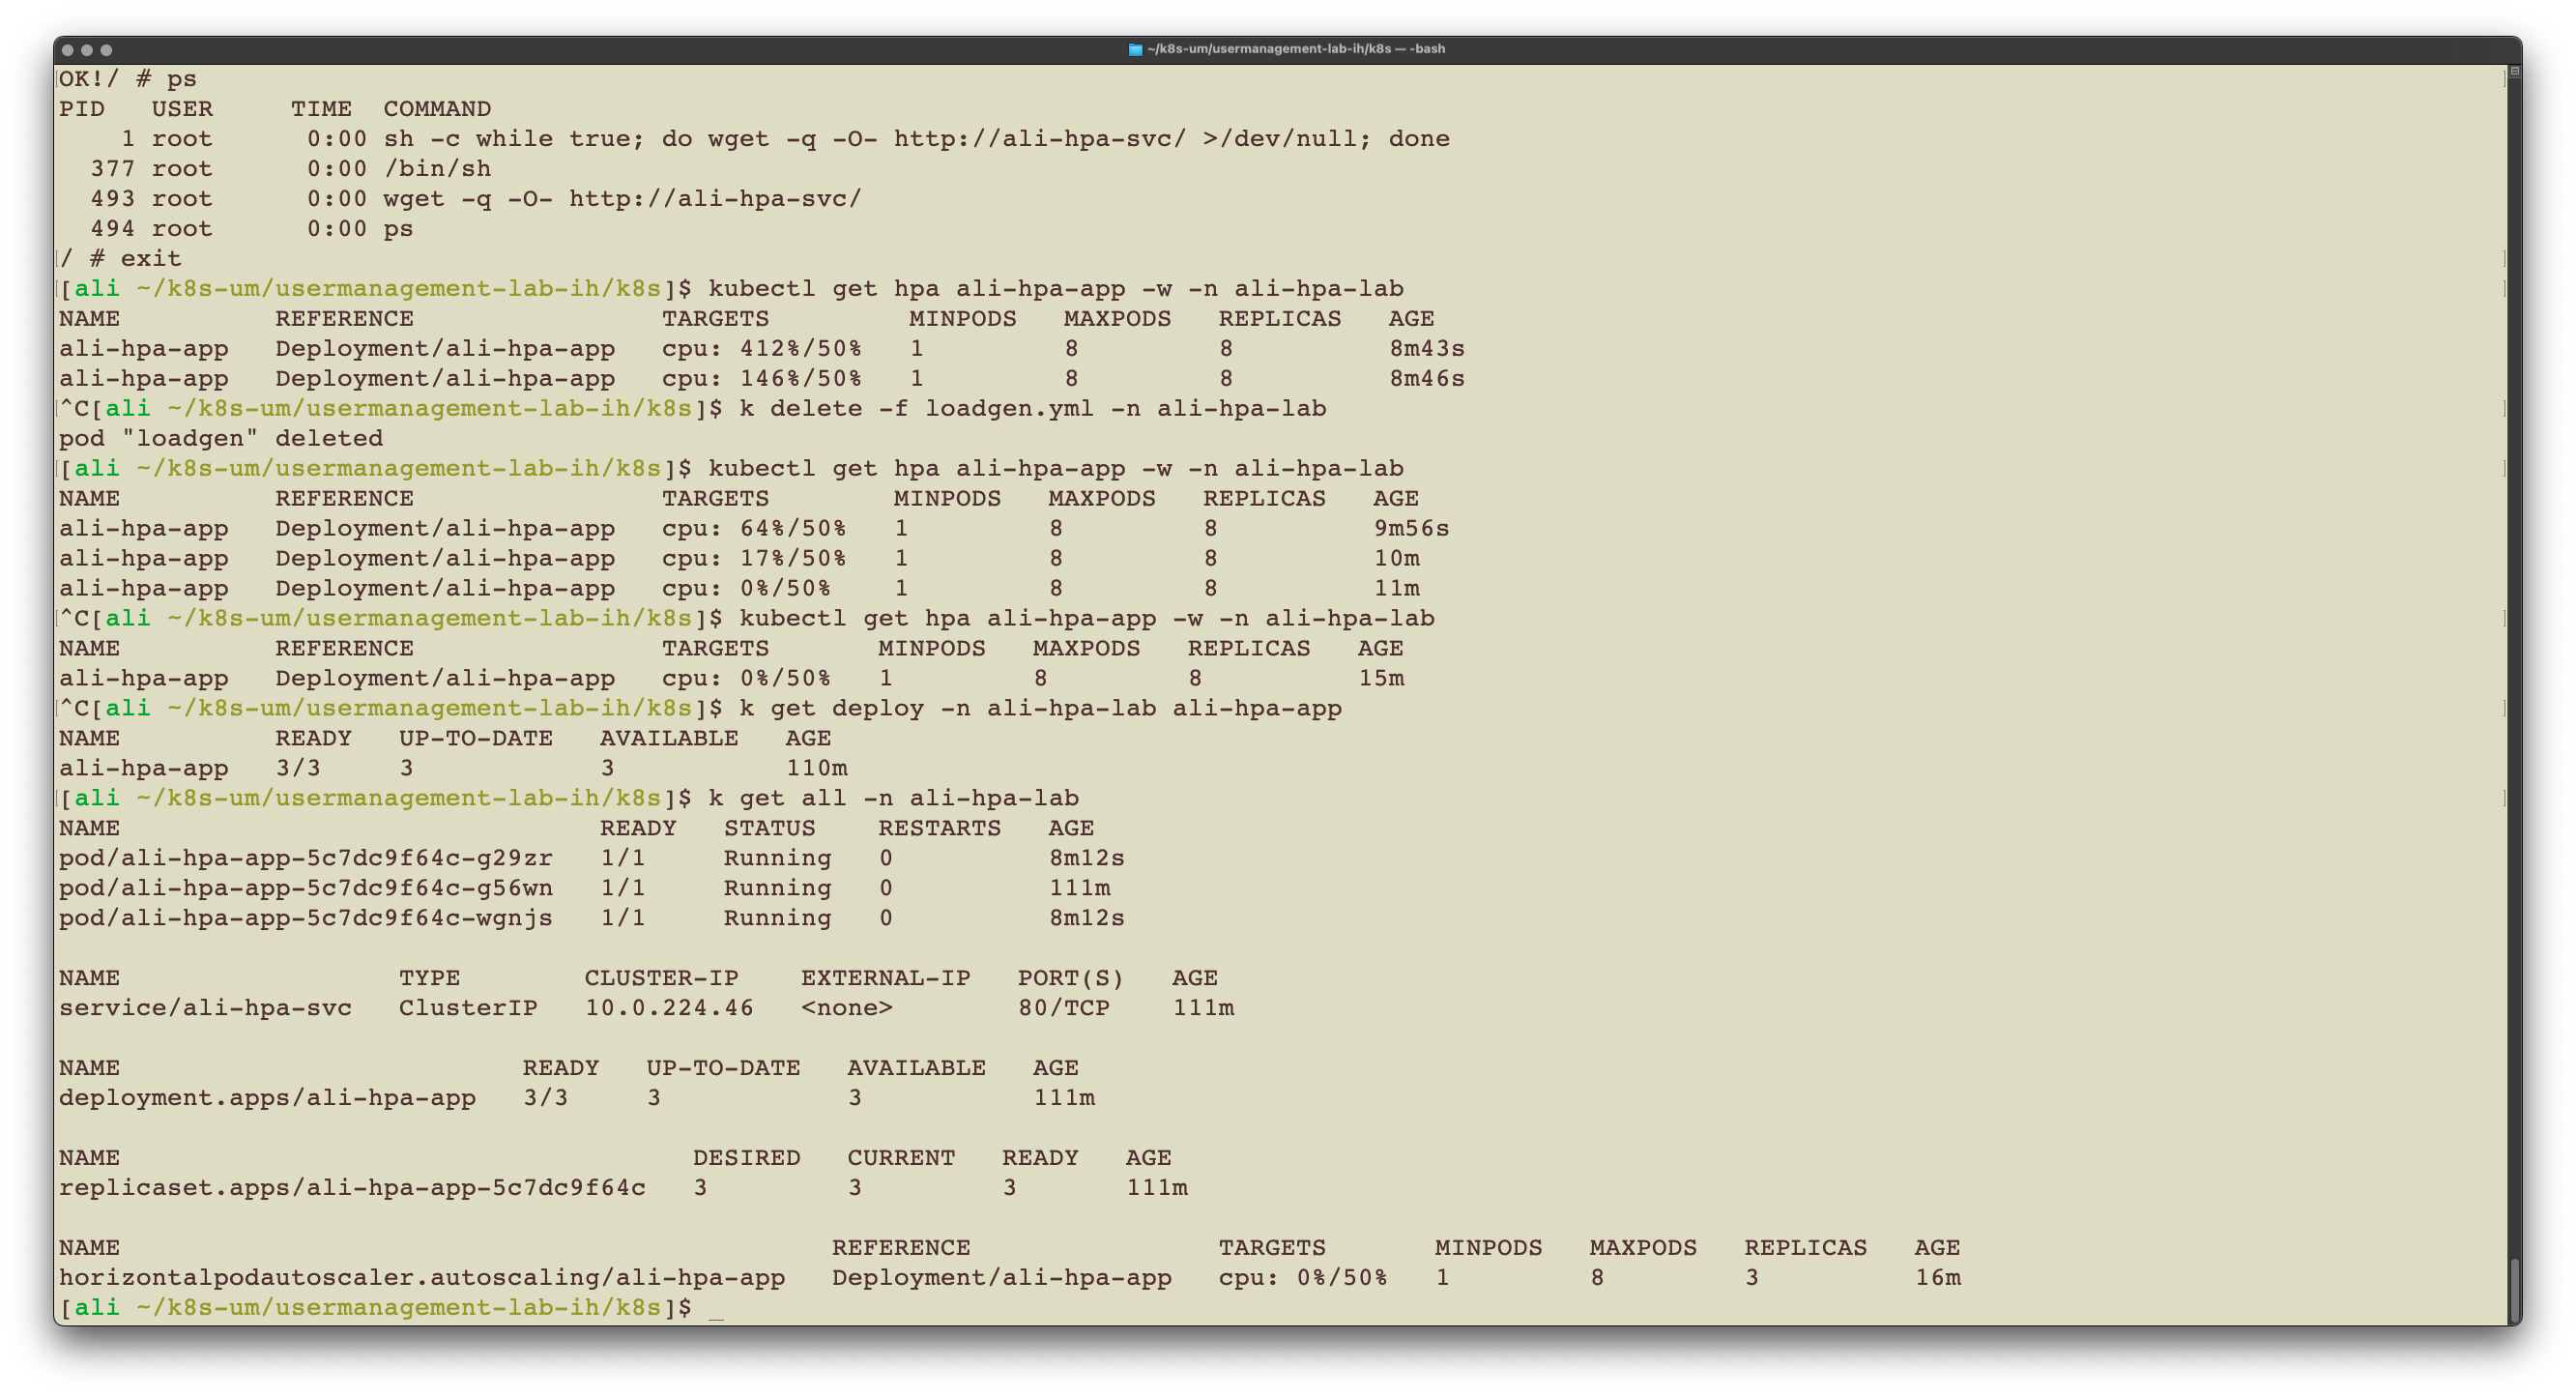Click the 'k get all -n ali-hpa-lab' command

[893, 799]
